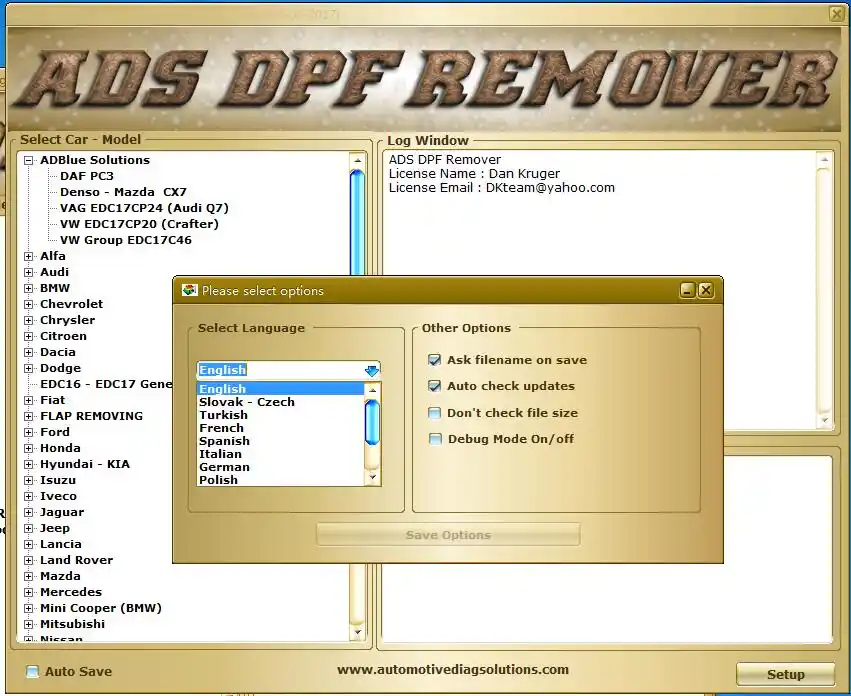The image size is (851, 696).
Task: Open the Setup button
Action: [x=785, y=674]
